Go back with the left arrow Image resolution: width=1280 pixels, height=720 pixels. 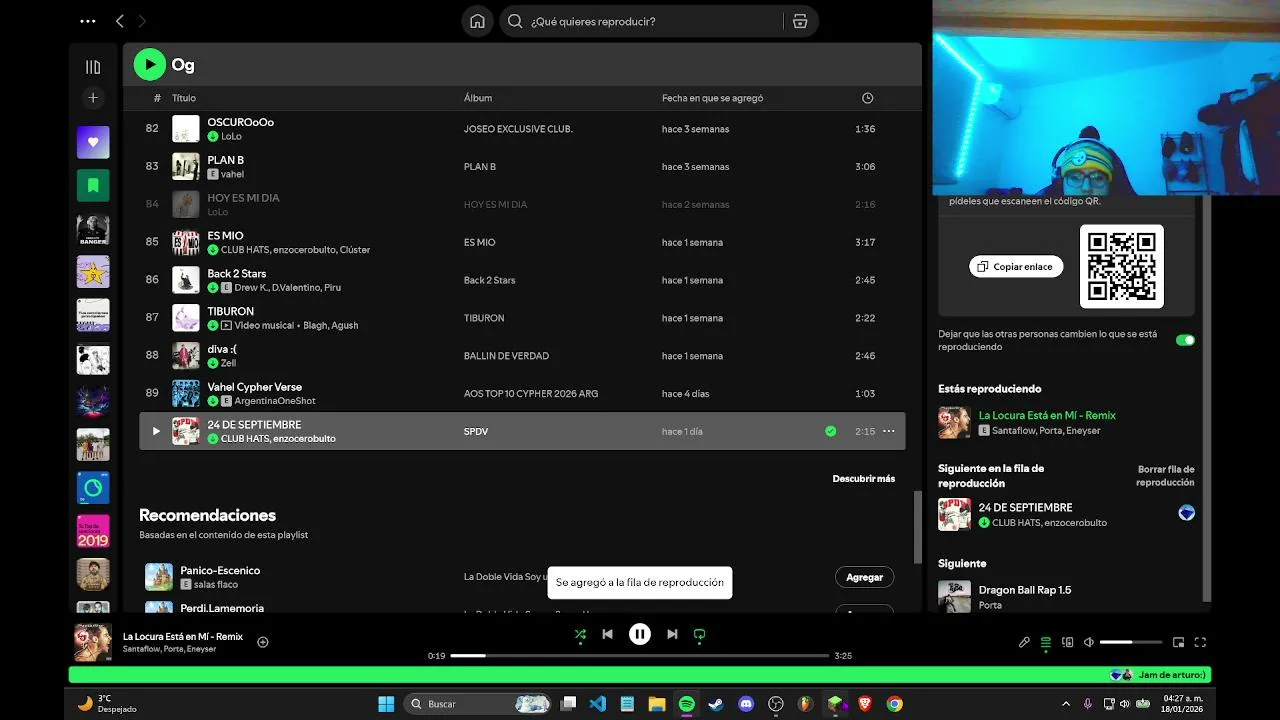coord(120,21)
